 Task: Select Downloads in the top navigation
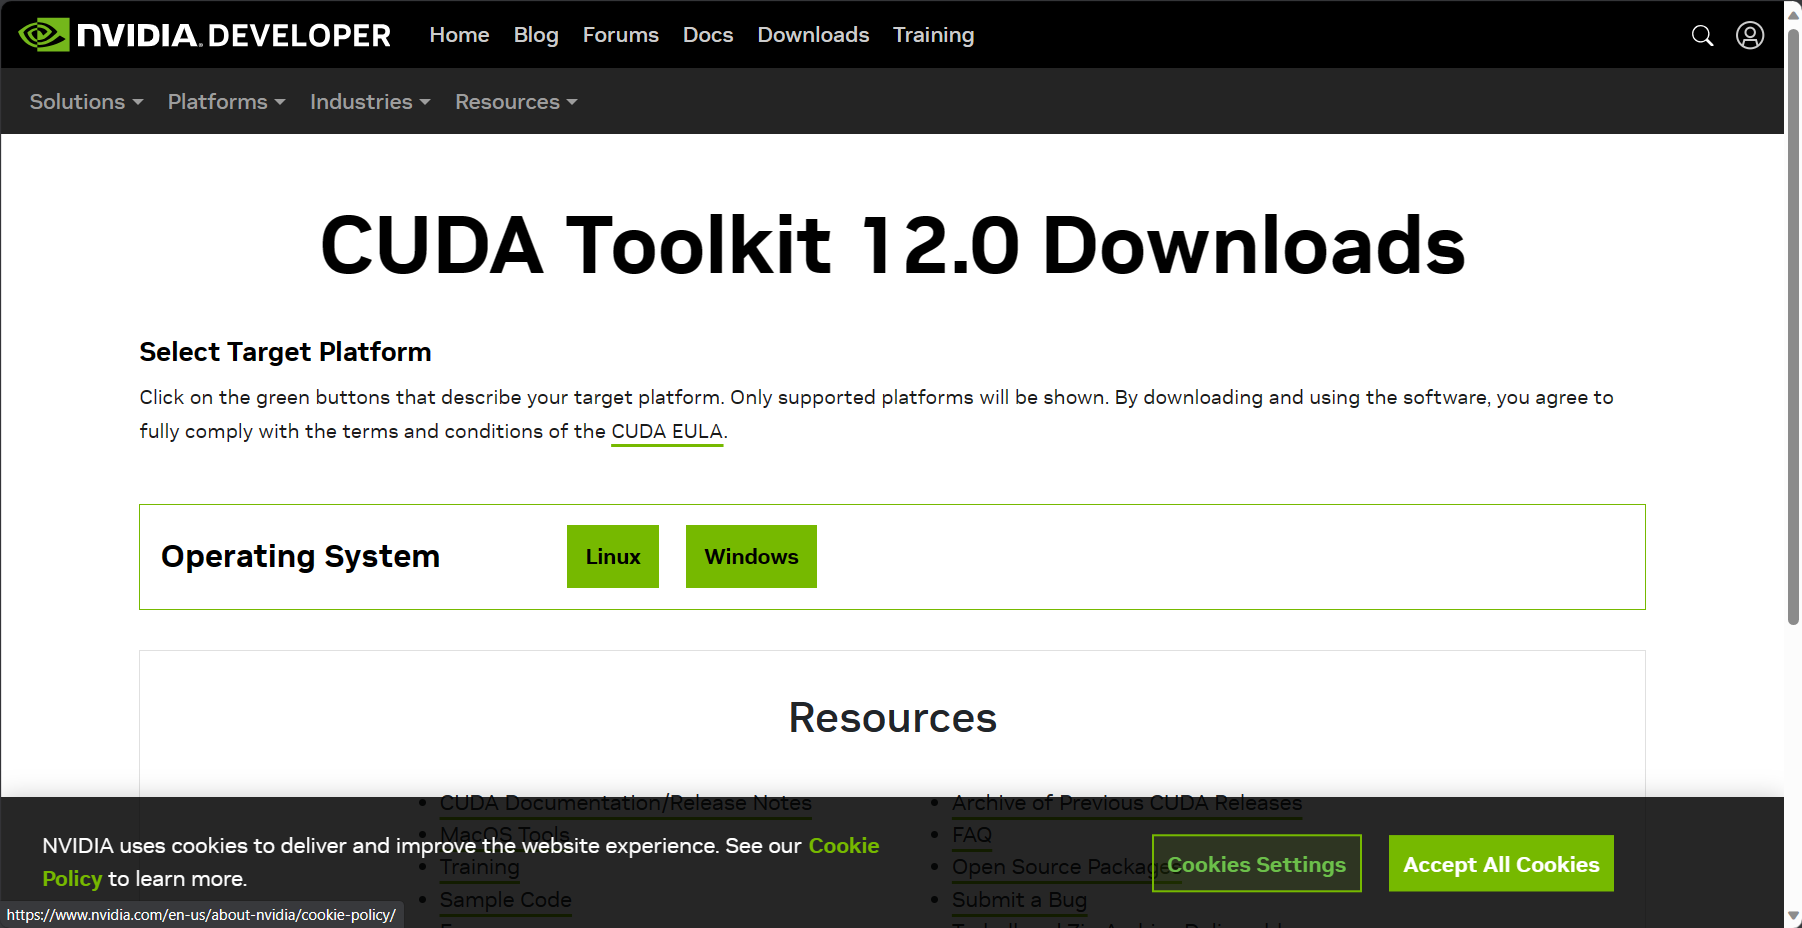pyautogui.click(x=813, y=35)
